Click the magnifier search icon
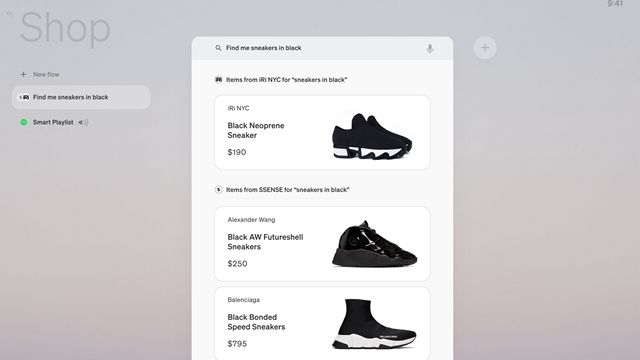This screenshot has width=640, height=360. [218, 48]
